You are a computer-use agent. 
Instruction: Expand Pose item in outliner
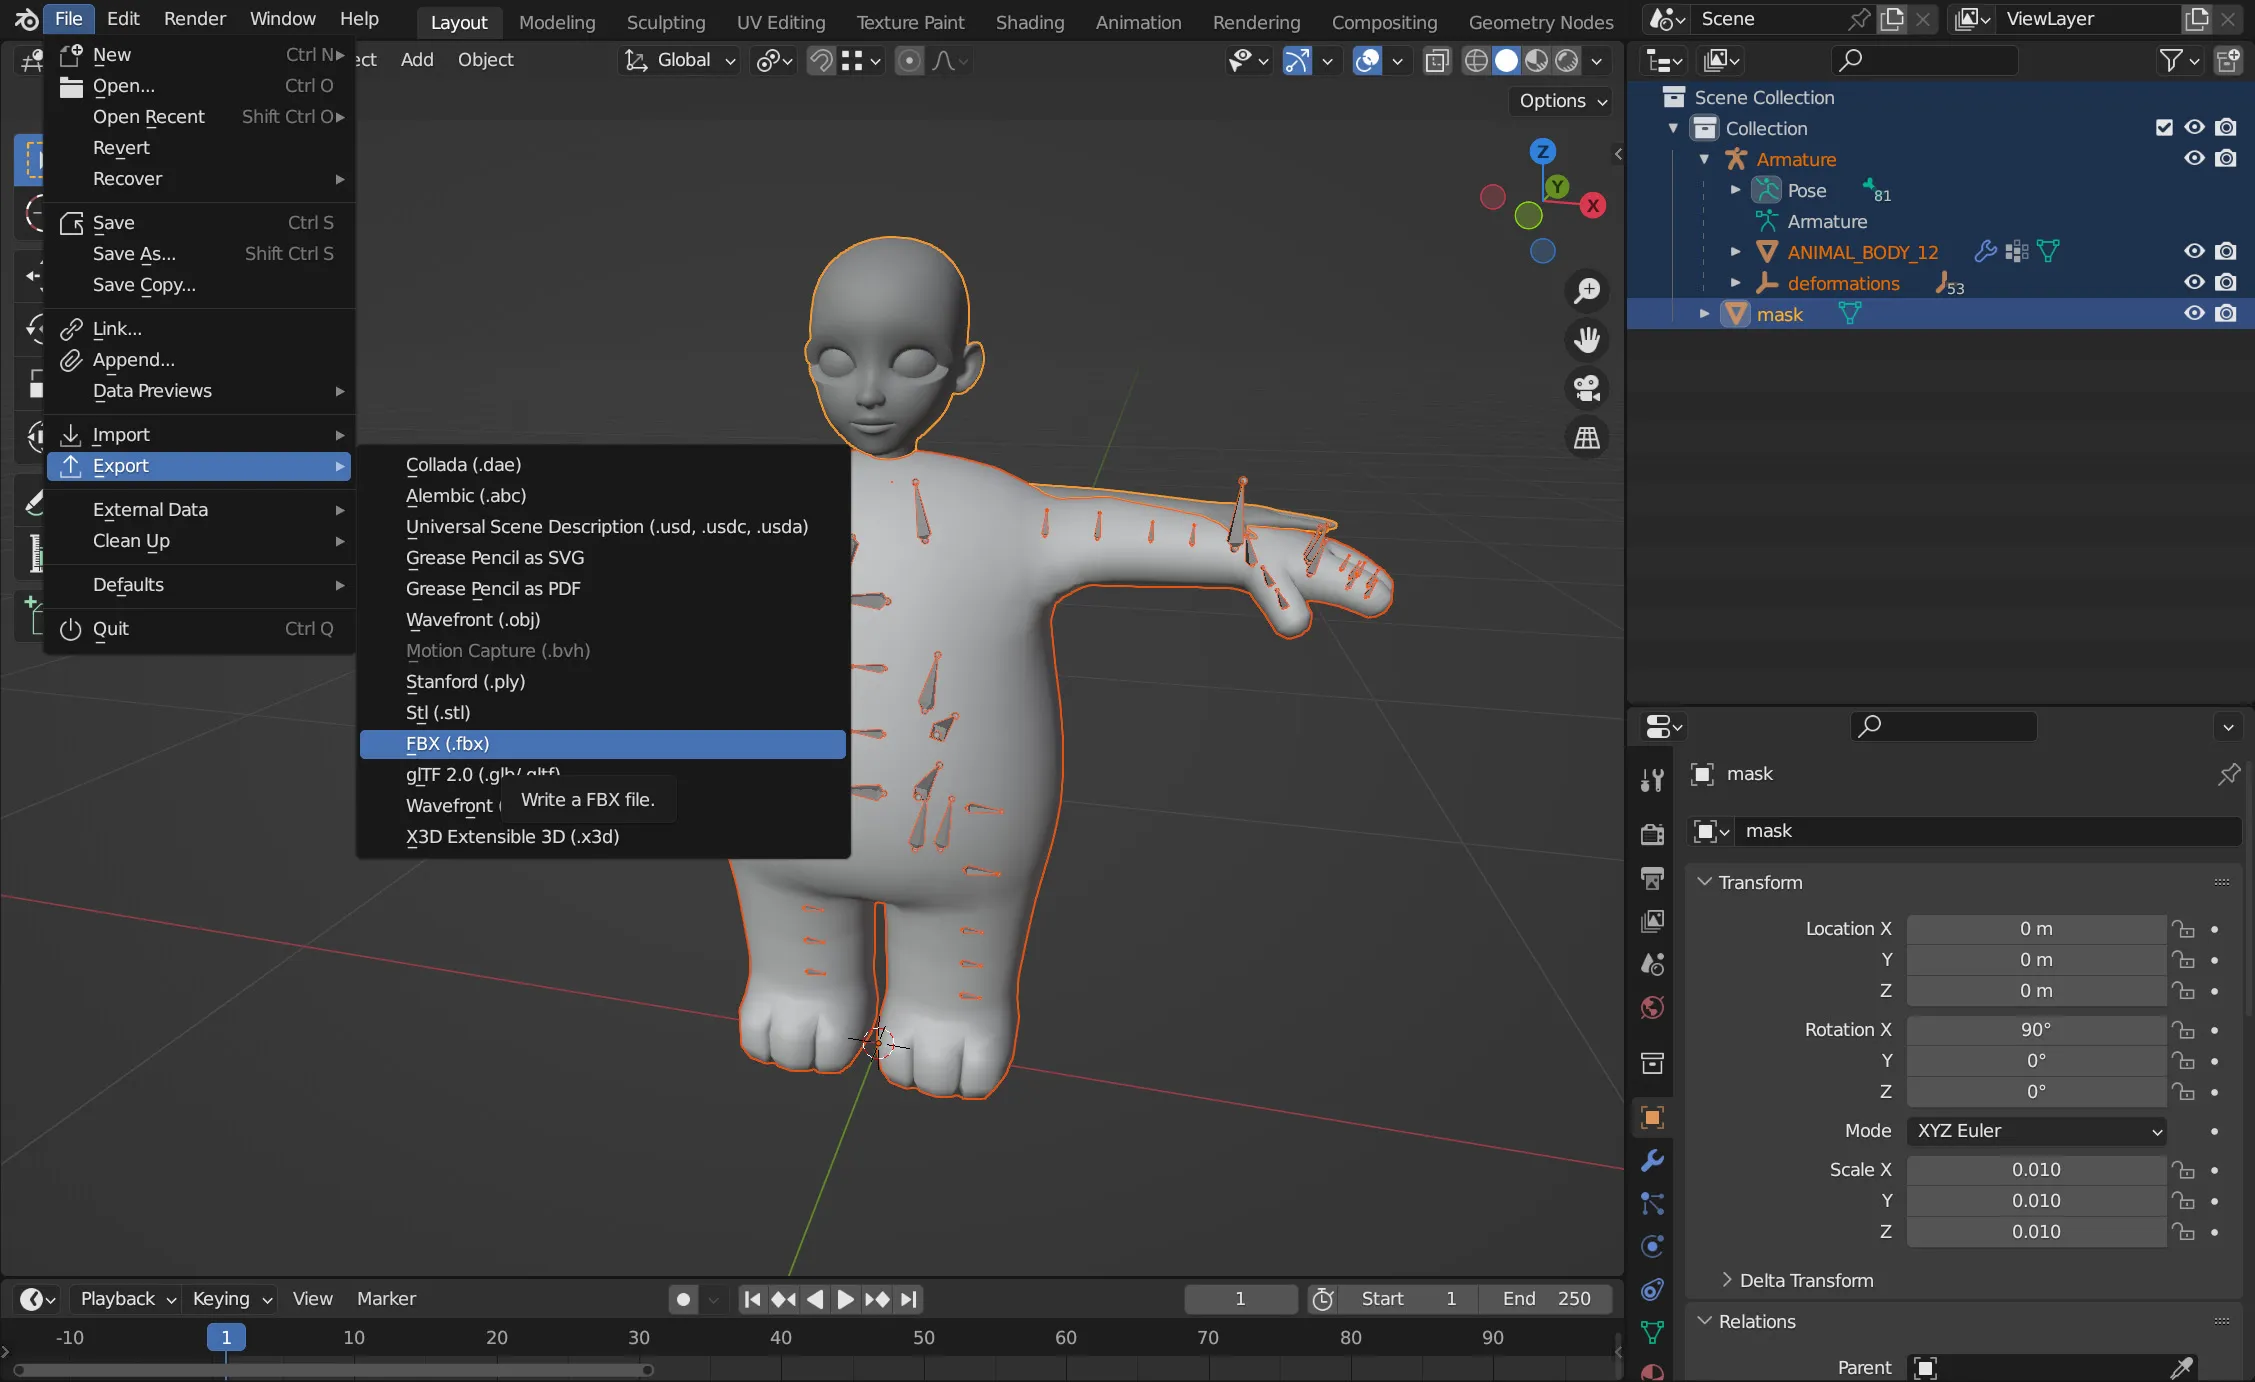pos(1735,190)
